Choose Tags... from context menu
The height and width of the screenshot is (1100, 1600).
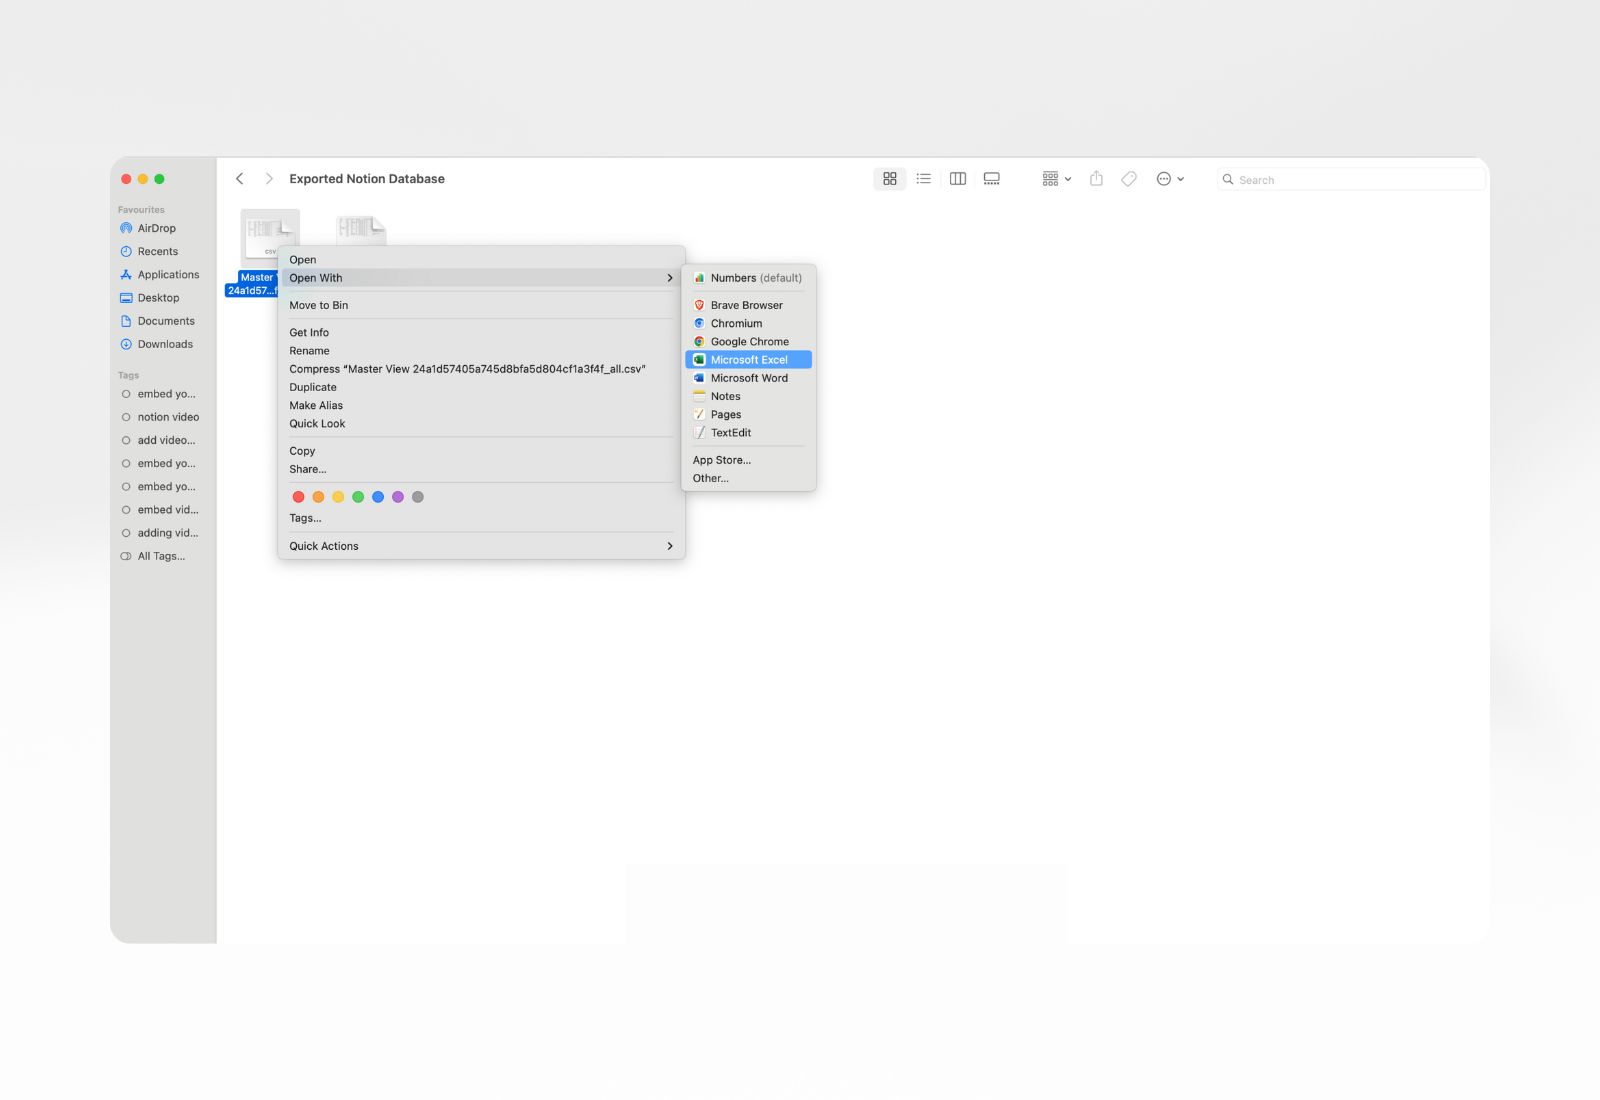coord(481,518)
